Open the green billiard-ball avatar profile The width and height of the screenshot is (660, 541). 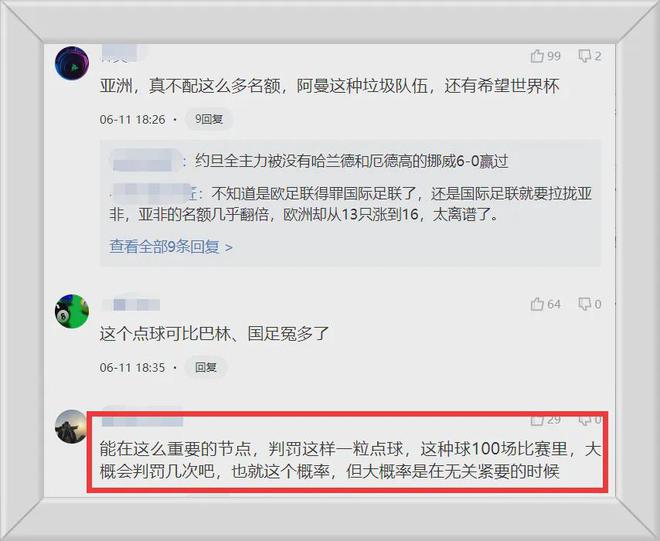[x=72, y=311]
